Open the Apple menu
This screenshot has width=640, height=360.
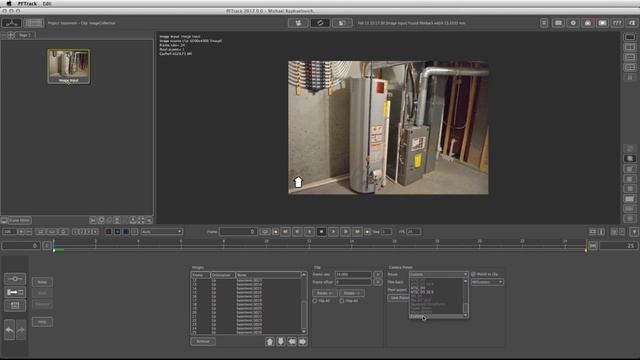coord(9,3)
